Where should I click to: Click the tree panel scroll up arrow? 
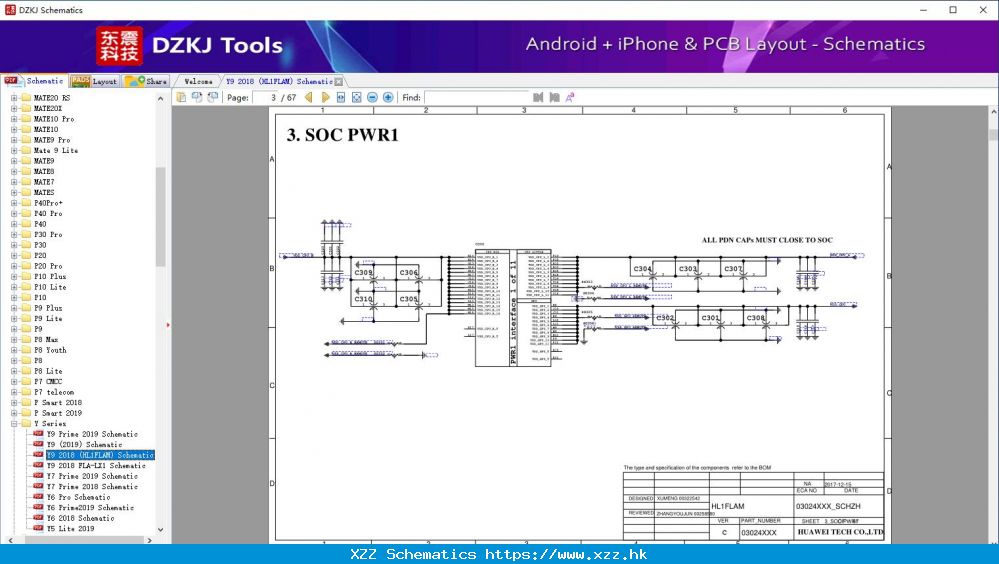point(161,98)
